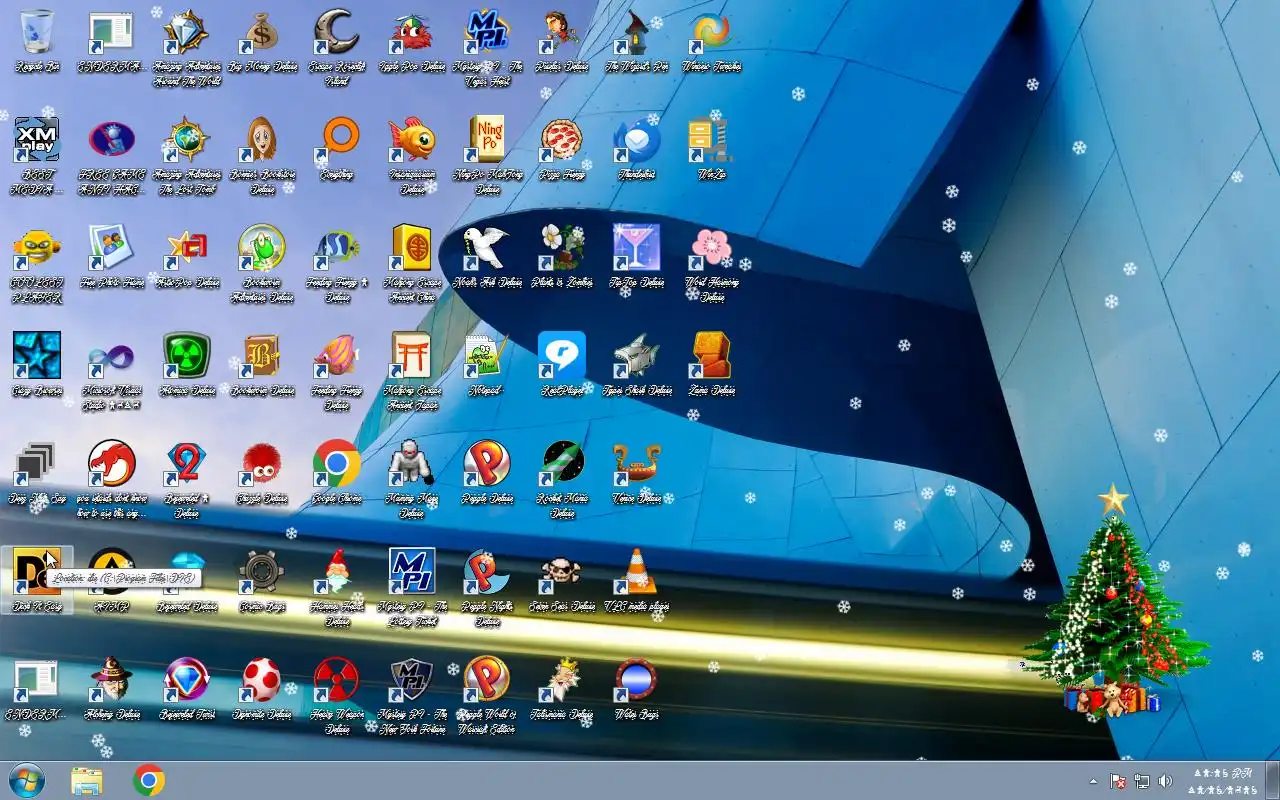The image size is (1280, 800).
Task: Open Zuma Deluxe shortcut
Action: [711, 356]
